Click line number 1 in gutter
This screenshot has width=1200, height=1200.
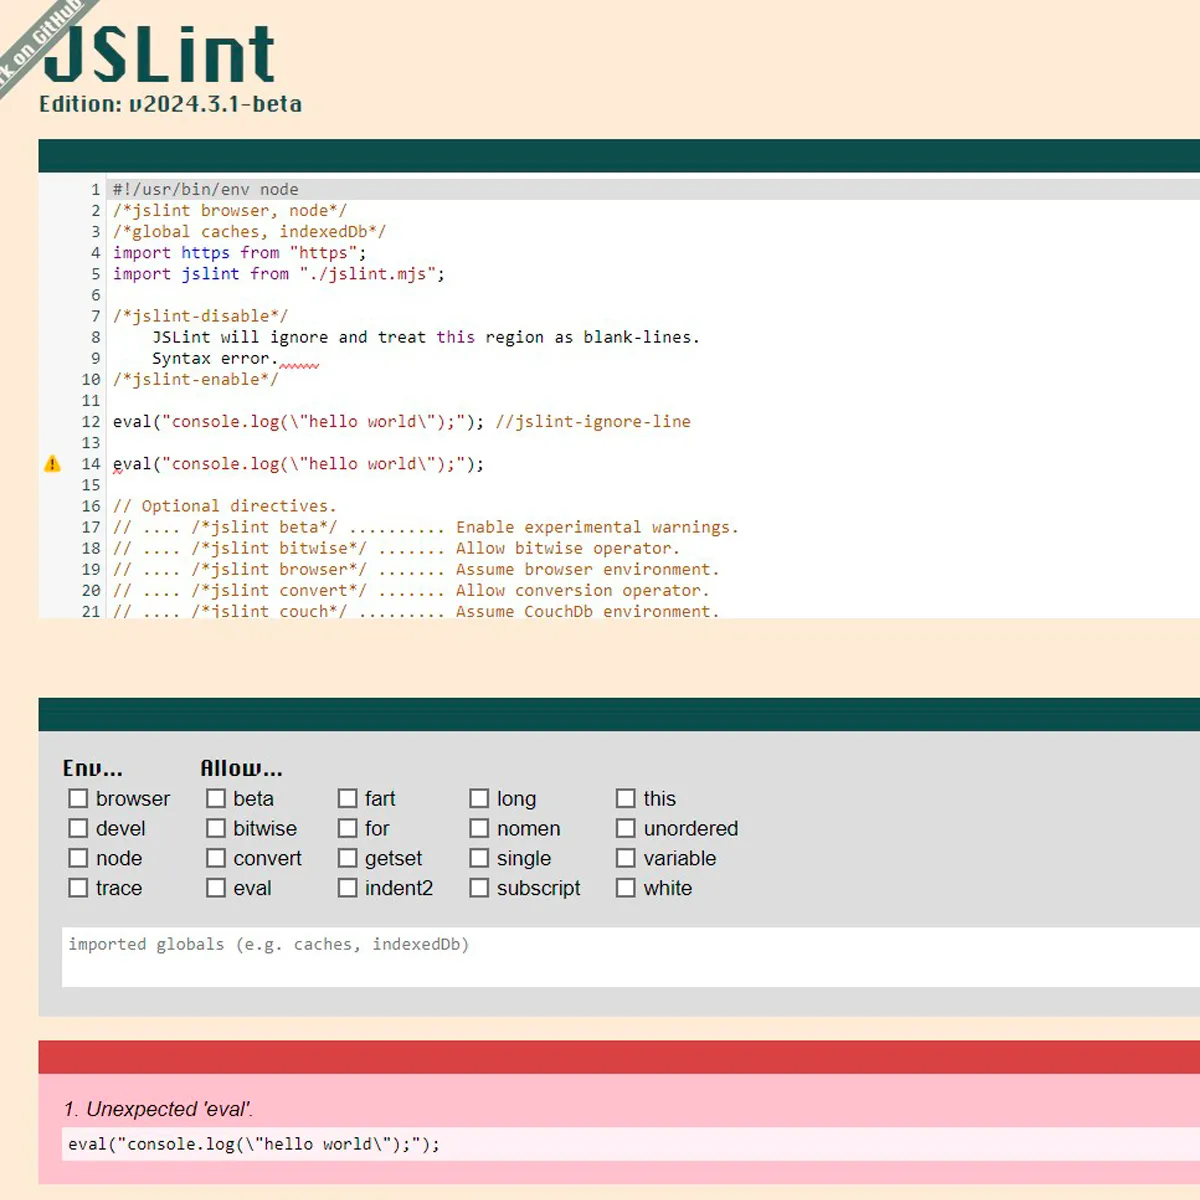coord(96,190)
